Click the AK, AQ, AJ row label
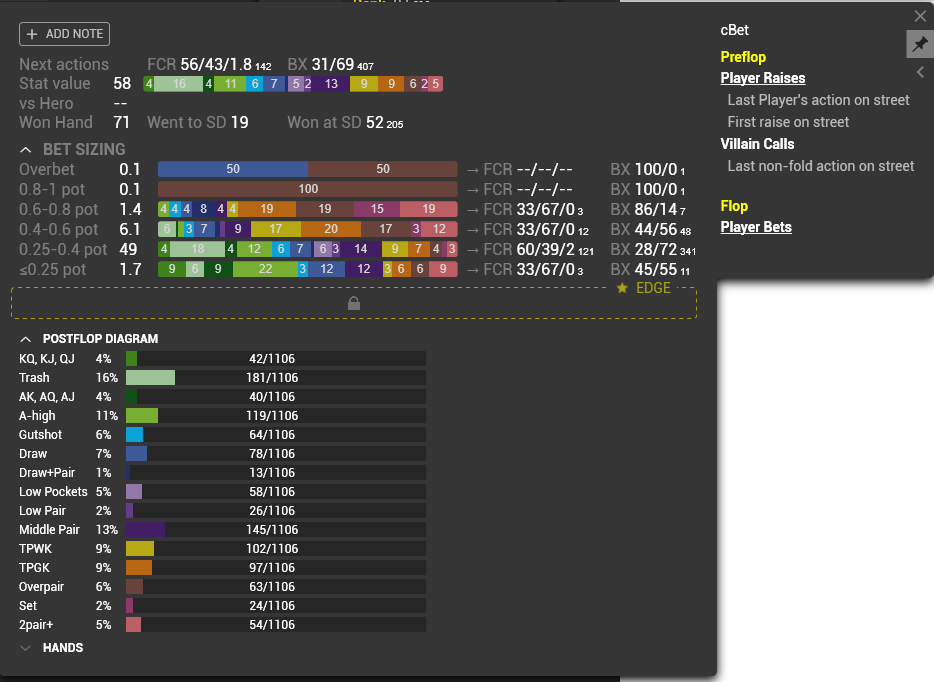The width and height of the screenshot is (934, 682). [x=47, y=397]
